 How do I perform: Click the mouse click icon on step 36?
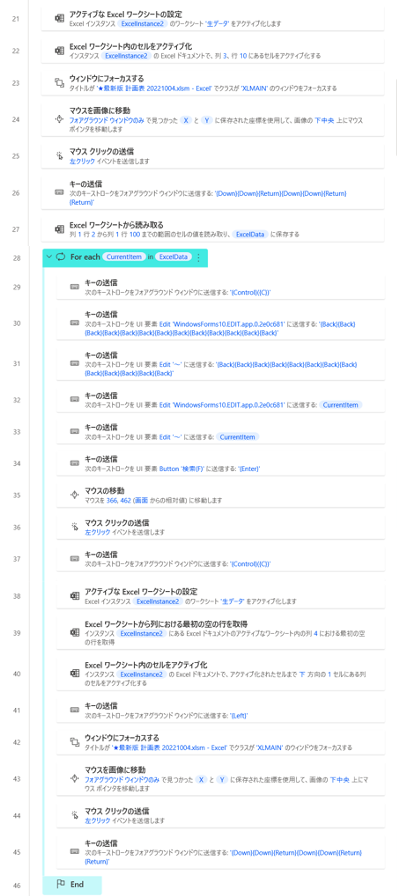[74, 527]
